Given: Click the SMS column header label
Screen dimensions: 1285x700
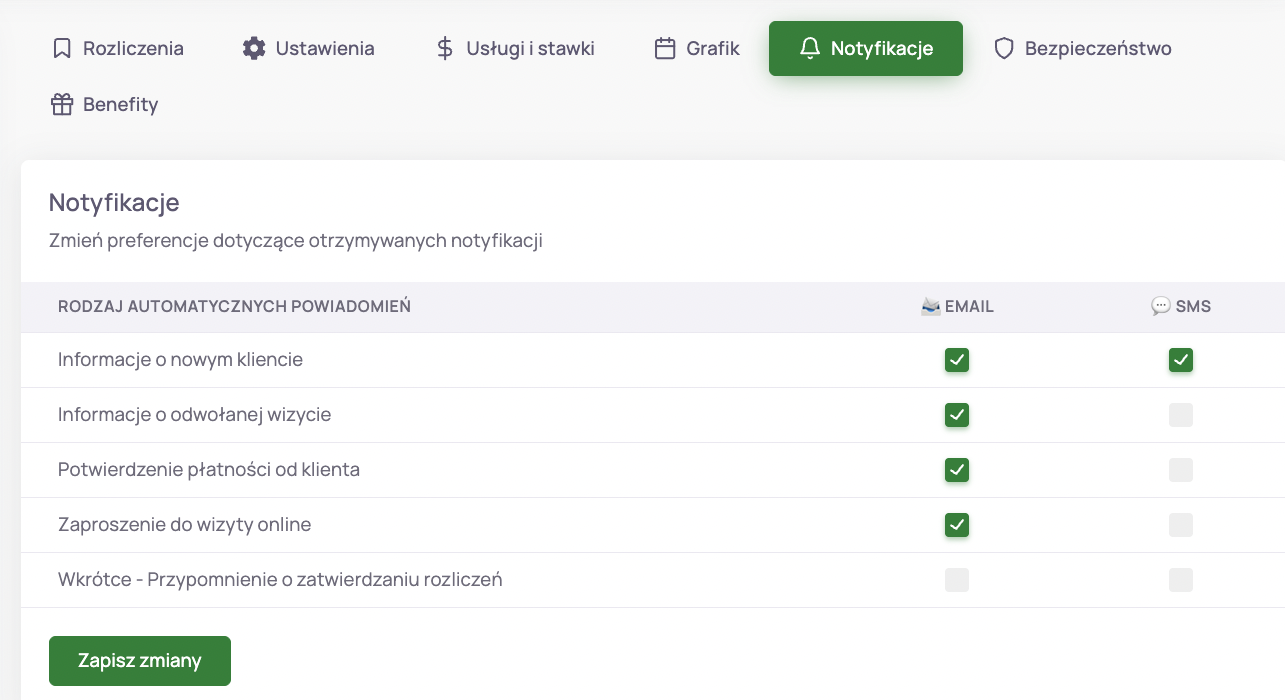Looking at the screenshot, I should click(x=1193, y=307).
